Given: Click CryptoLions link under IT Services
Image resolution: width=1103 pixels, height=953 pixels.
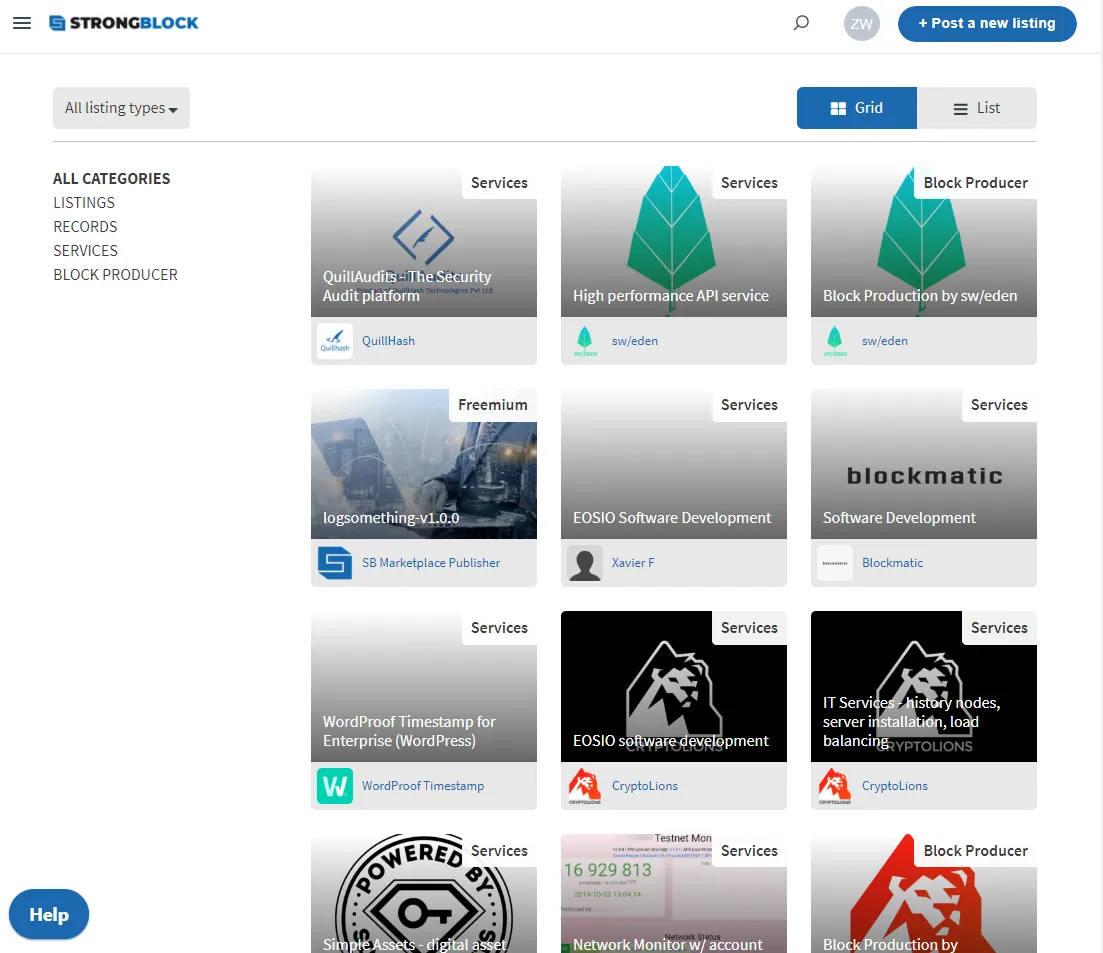Looking at the screenshot, I should [x=894, y=786].
